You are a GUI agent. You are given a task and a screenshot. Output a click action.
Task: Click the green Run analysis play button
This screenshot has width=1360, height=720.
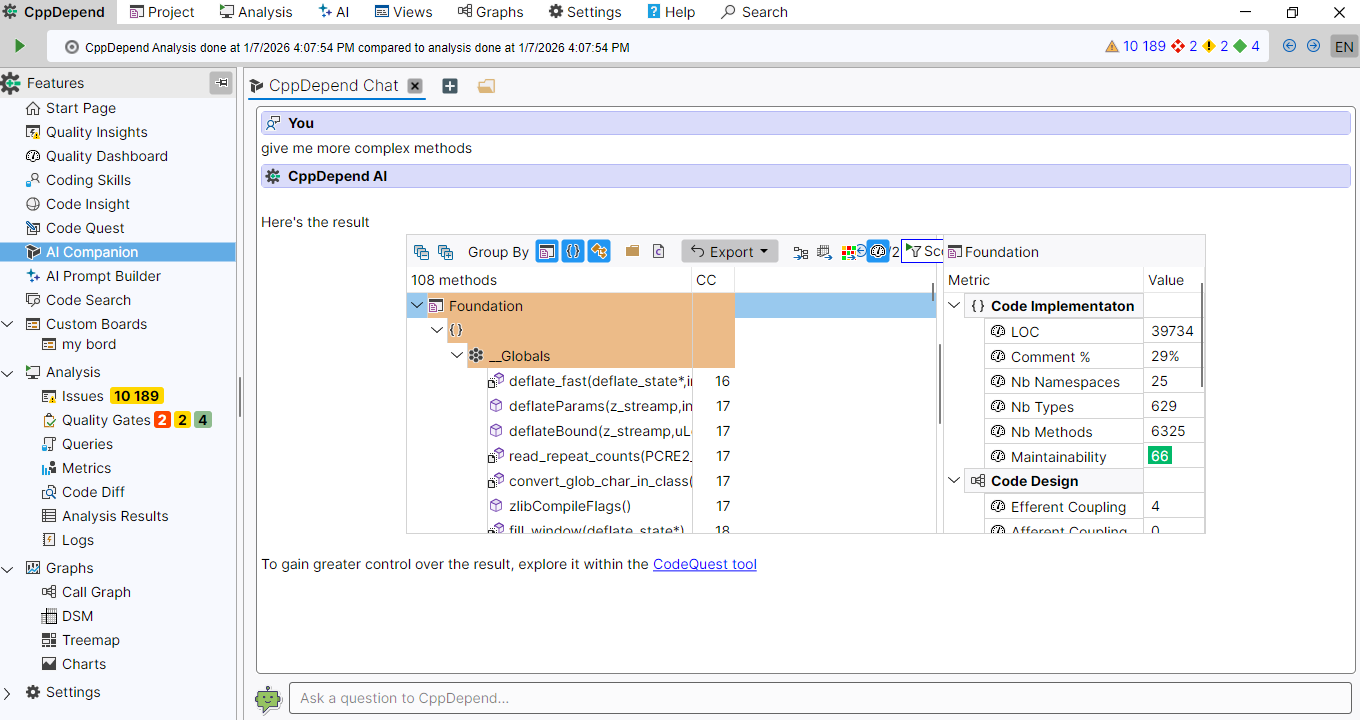coord(19,46)
